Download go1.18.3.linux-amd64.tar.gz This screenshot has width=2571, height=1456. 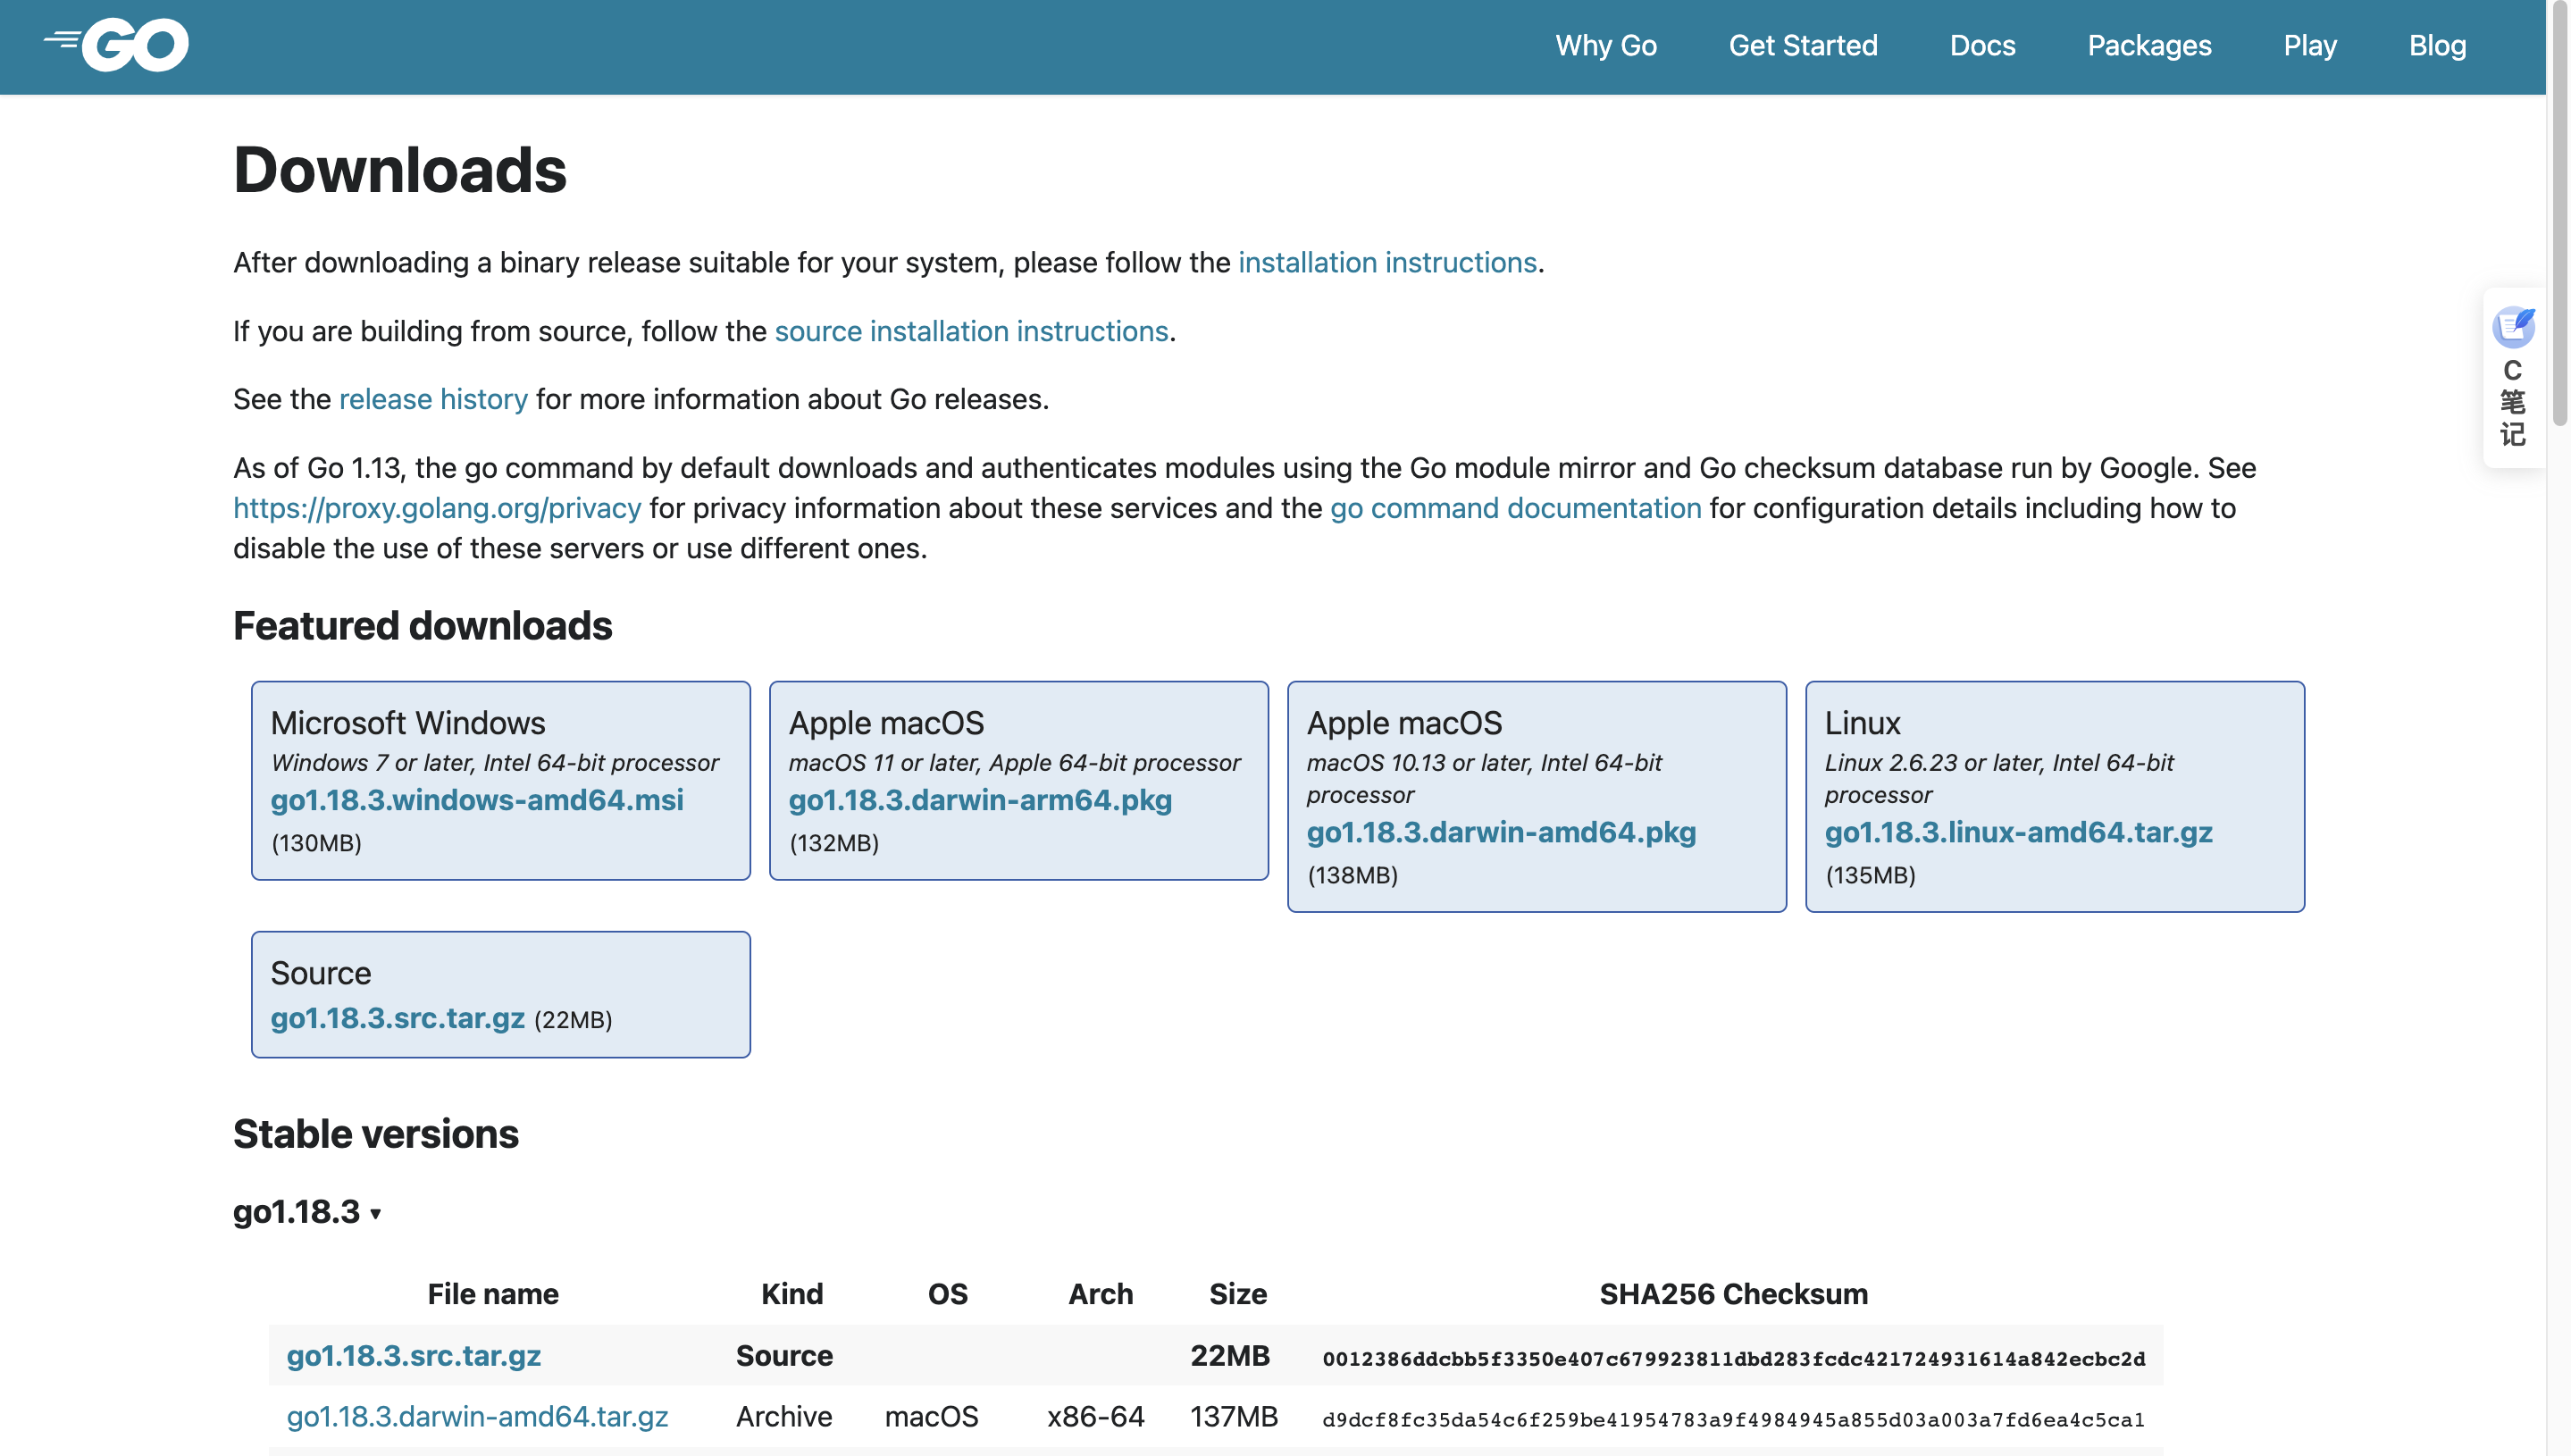tap(2018, 832)
